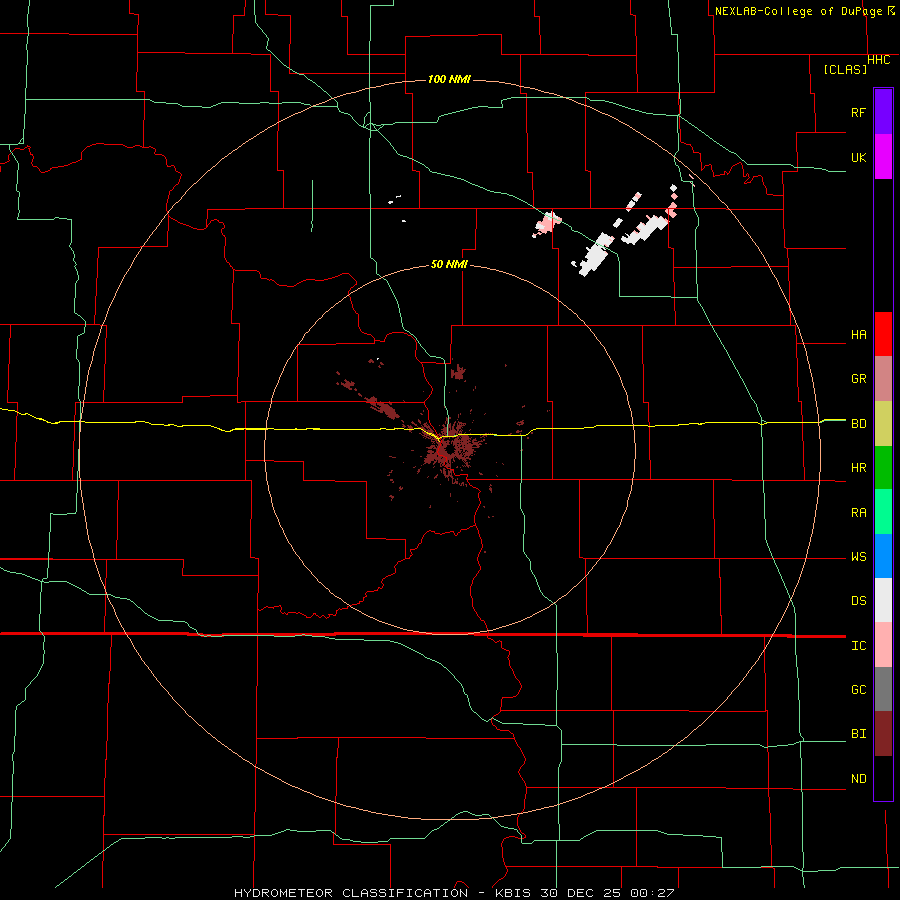This screenshot has width=900, height=900.
Task: Click the UK magenta legend swatch
Action: click(883, 156)
